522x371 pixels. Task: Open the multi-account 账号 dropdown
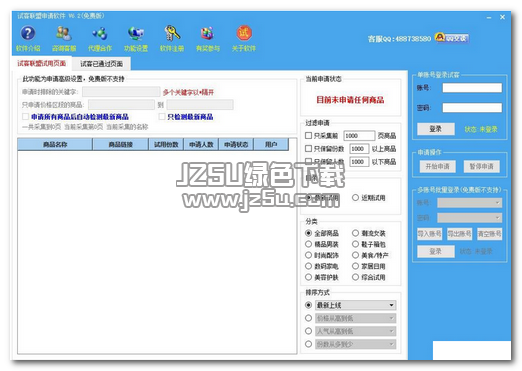click(469, 203)
